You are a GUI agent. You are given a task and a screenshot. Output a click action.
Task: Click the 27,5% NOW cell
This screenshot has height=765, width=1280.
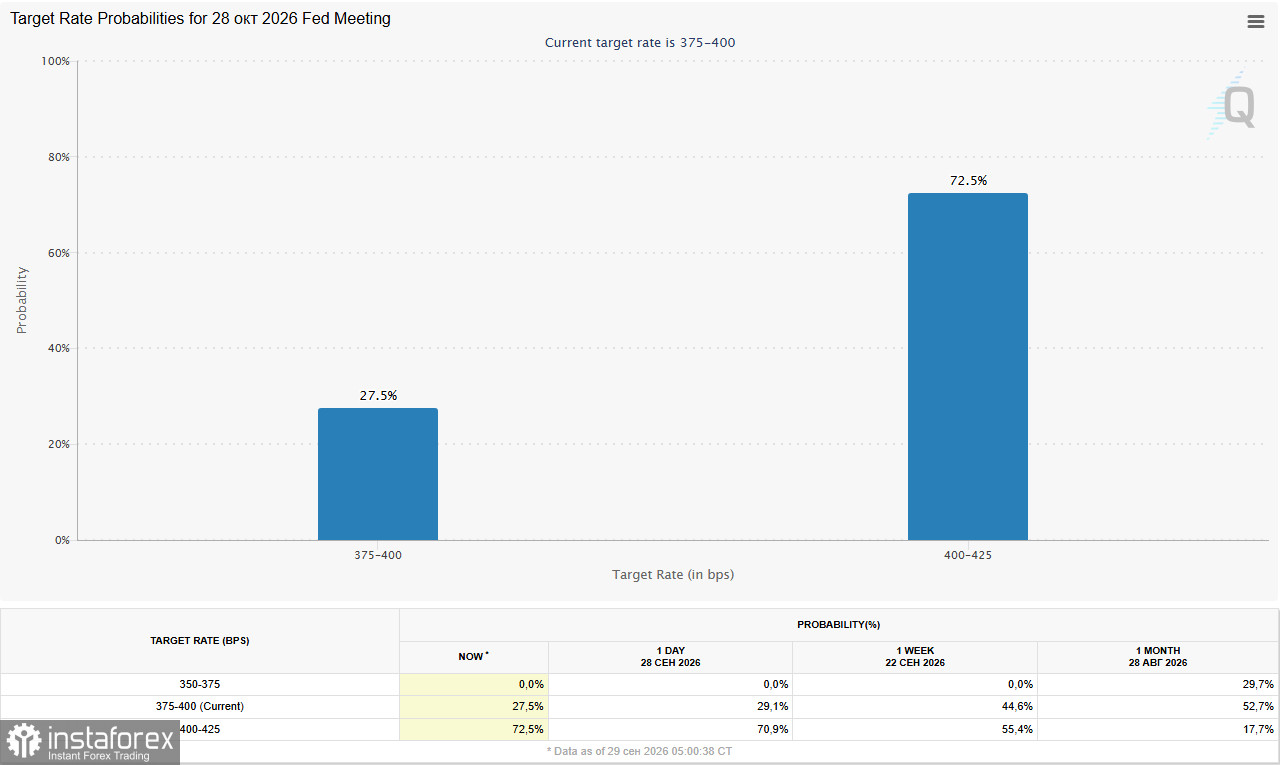point(474,706)
